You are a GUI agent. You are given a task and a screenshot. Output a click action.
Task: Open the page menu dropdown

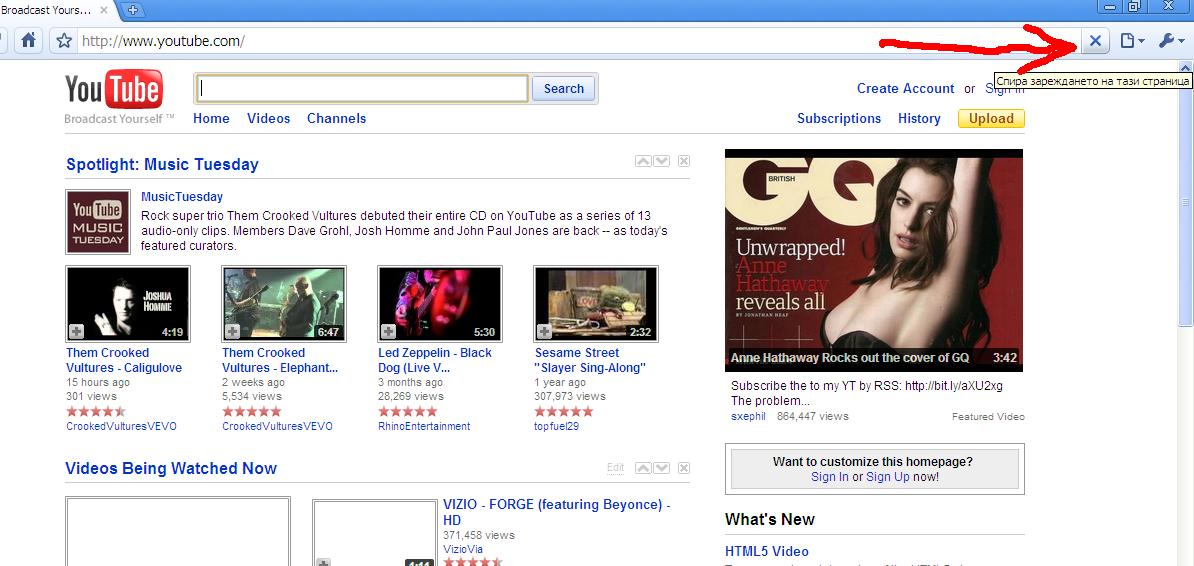click(x=1132, y=41)
